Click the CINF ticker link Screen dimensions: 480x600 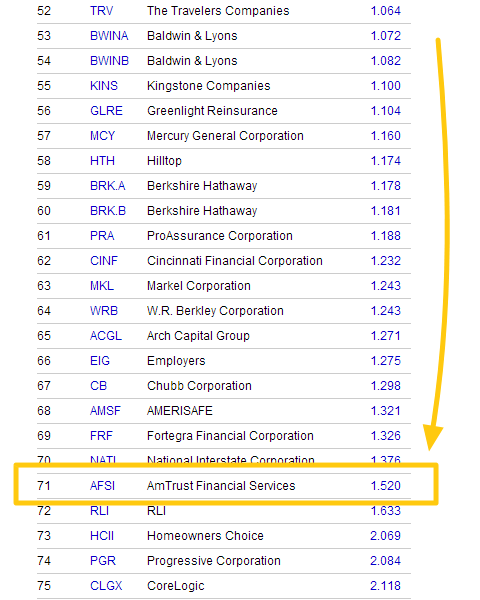point(104,261)
